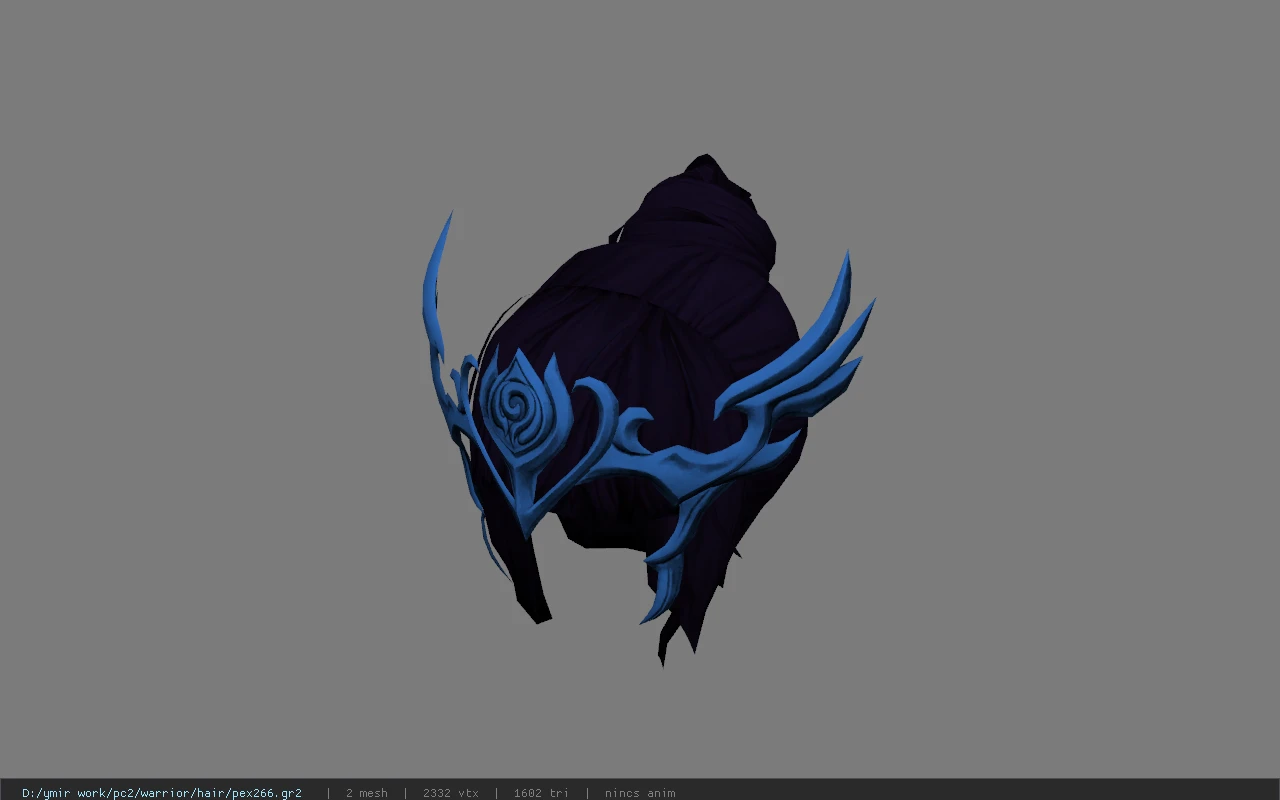Click the '2332 vtx' vertex count
Screen dimensions: 1280x800
click(450, 793)
